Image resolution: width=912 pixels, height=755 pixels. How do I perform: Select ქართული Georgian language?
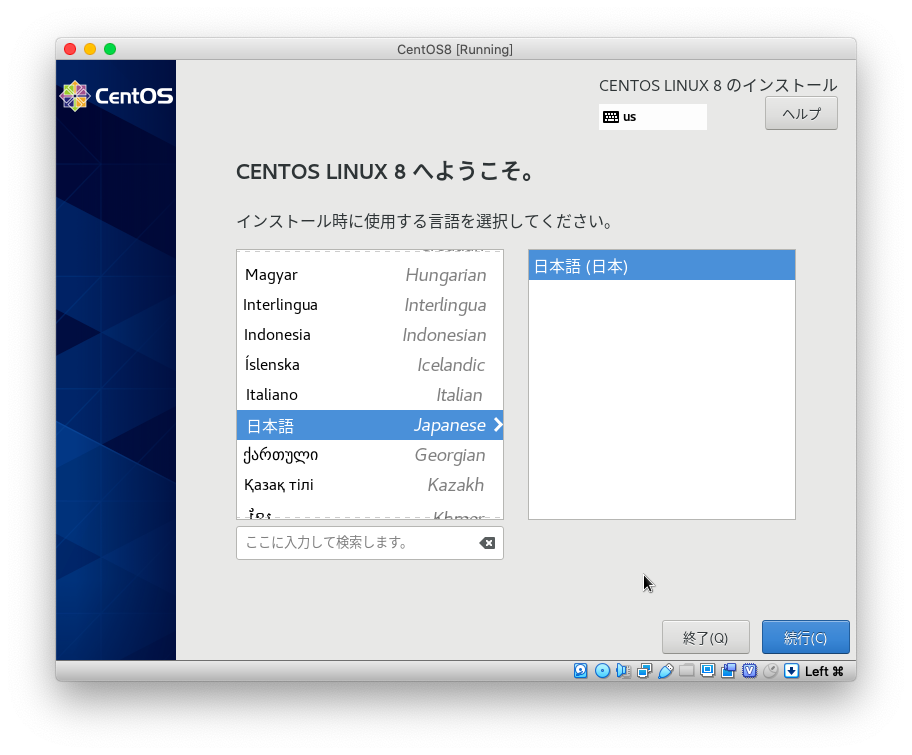(x=370, y=455)
